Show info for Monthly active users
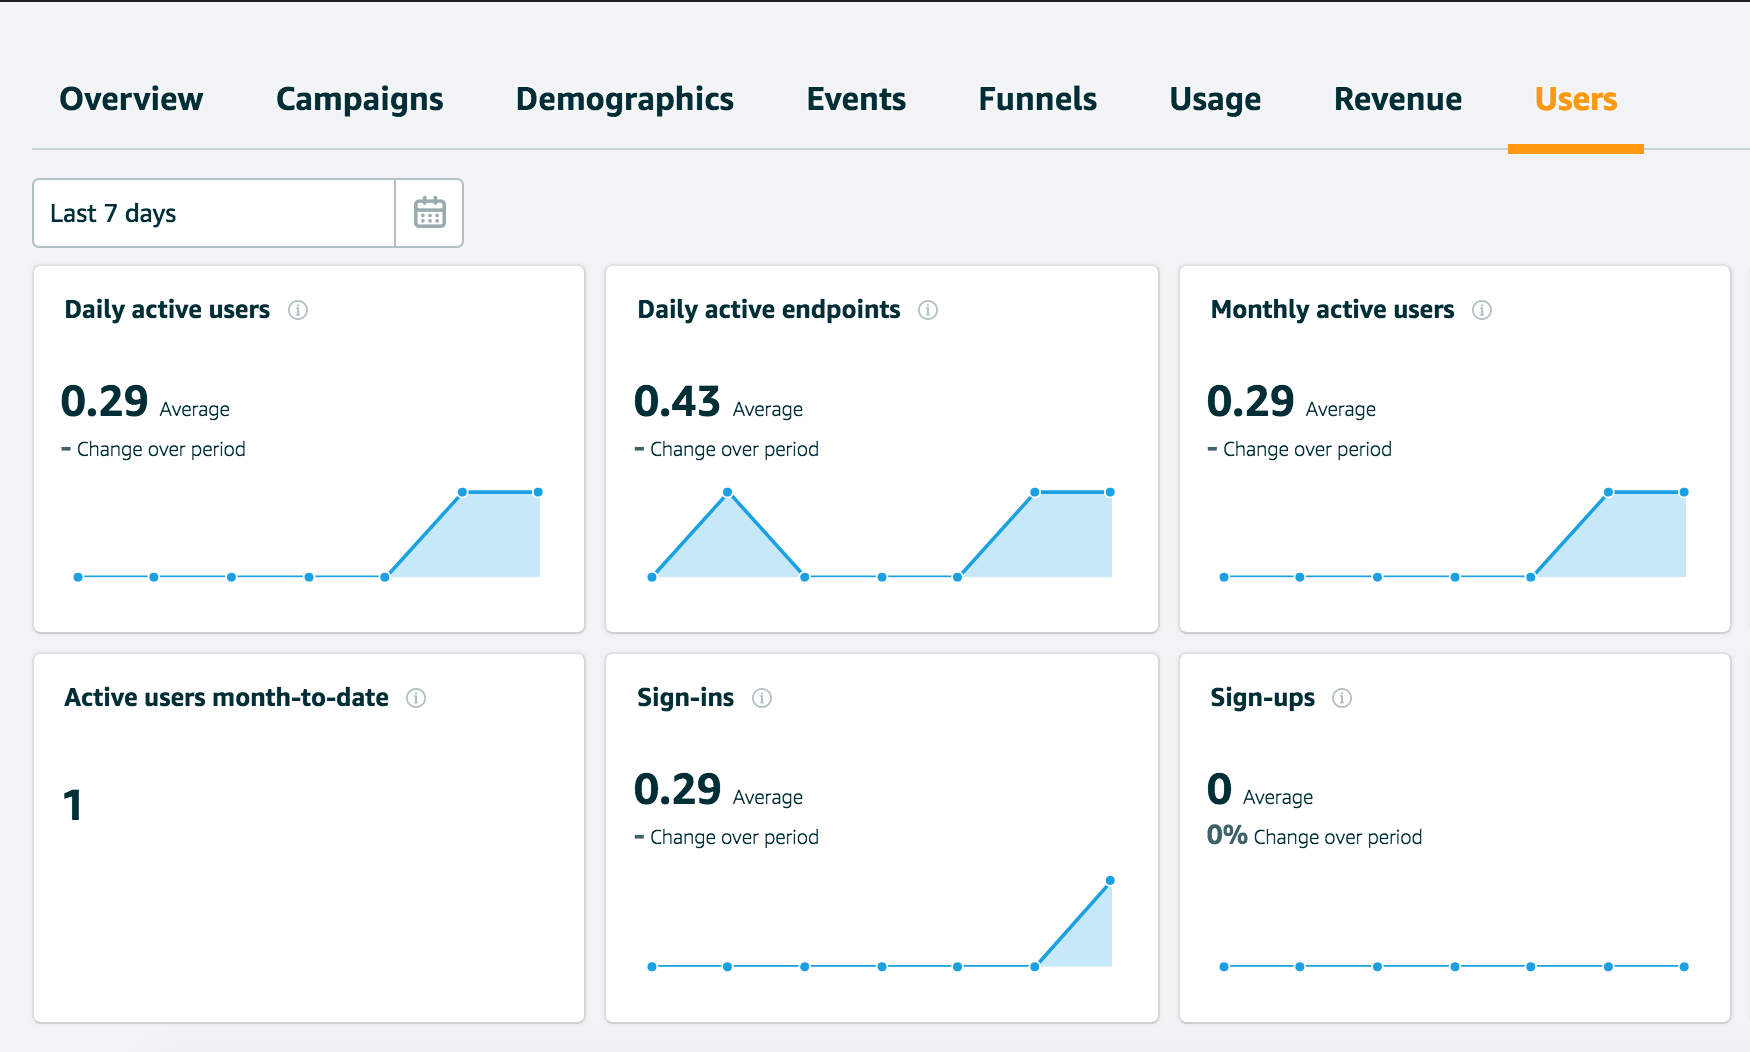This screenshot has height=1052, width=1750. coord(1482,310)
